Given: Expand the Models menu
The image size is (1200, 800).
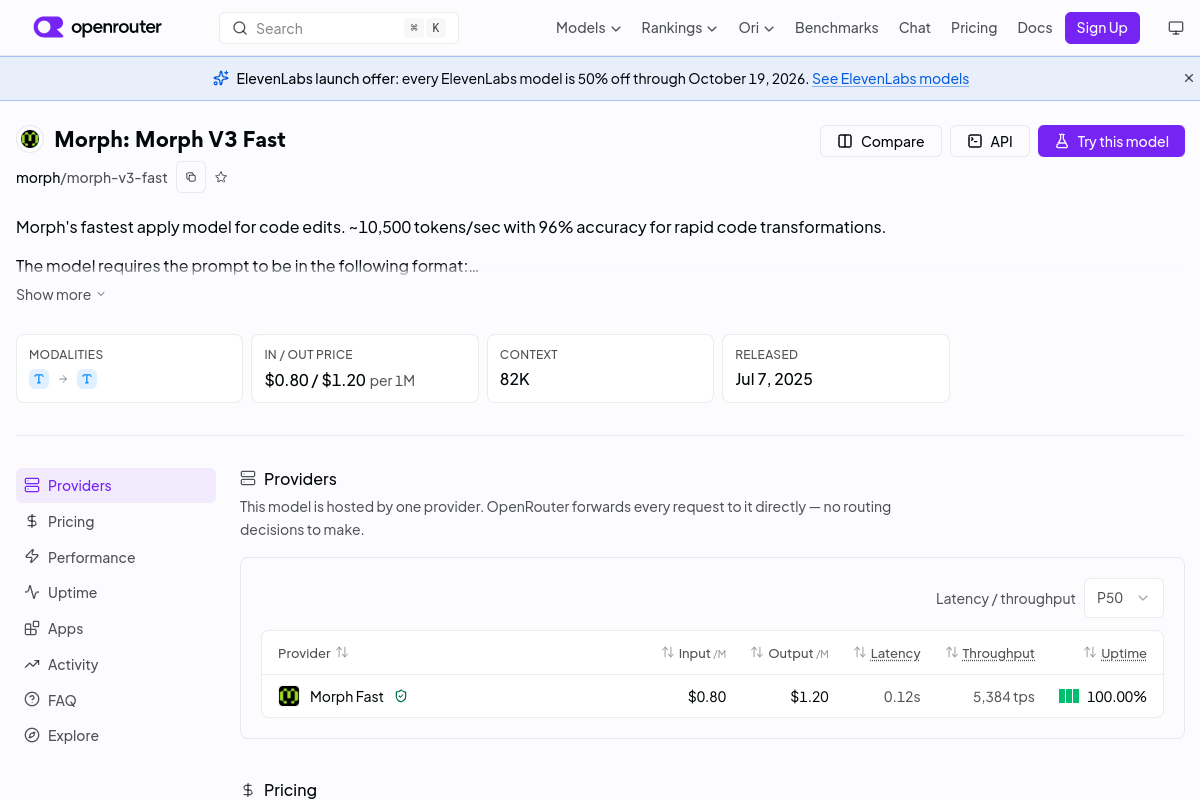Looking at the screenshot, I should pyautogui.click(x=588, y=28).
